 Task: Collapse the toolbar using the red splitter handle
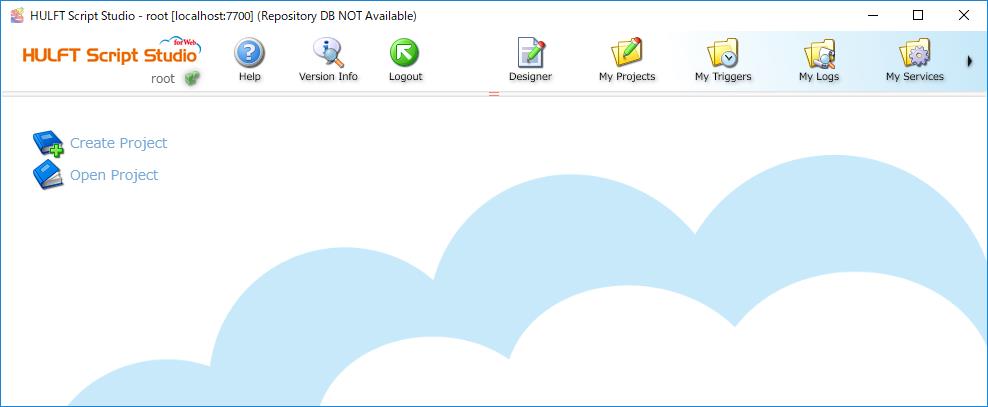coord(494,94)
